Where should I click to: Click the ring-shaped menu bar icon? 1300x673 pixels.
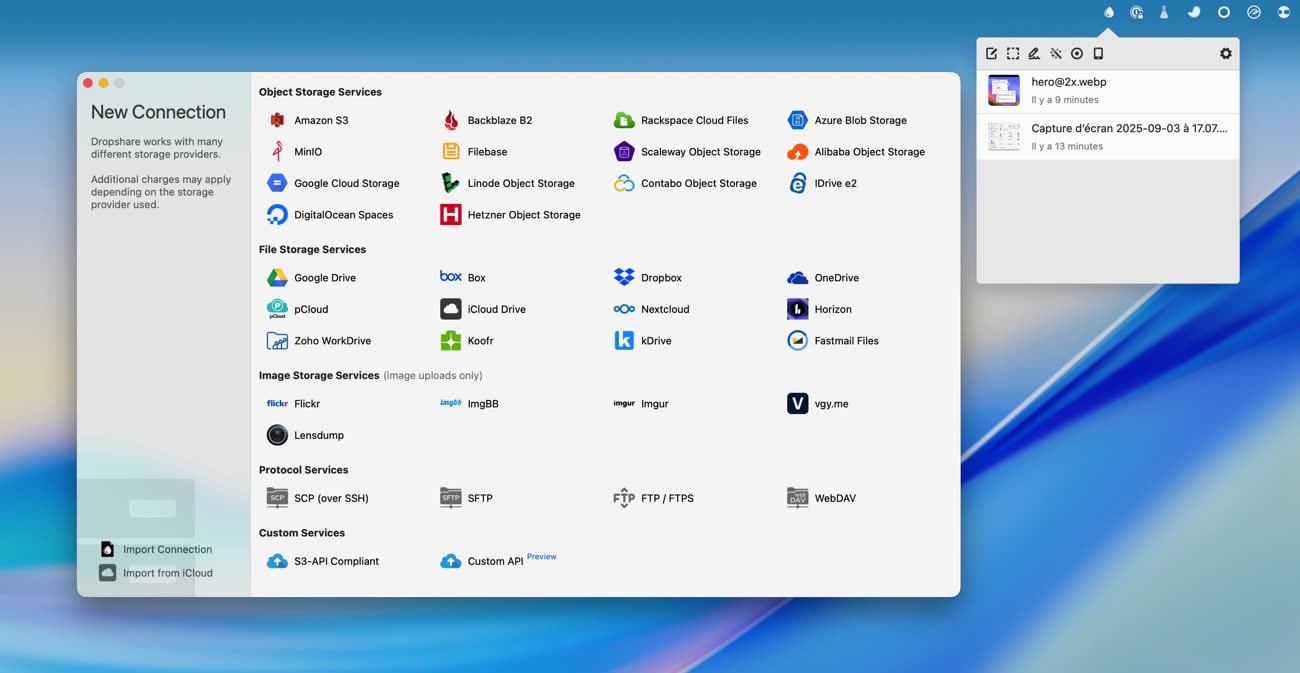[x=1223, y=13]
